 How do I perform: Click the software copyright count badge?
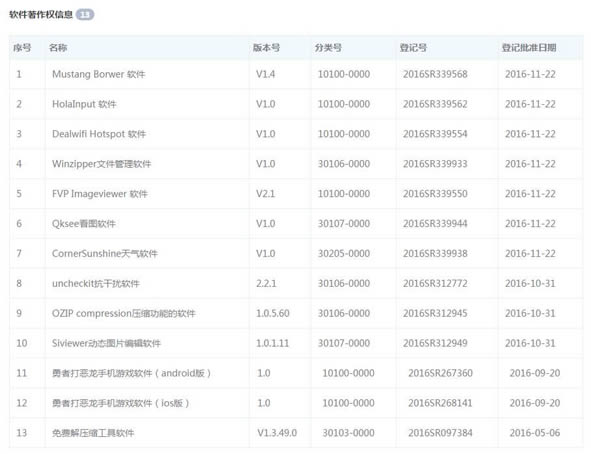pyautogui.click(x=85, y=15)
